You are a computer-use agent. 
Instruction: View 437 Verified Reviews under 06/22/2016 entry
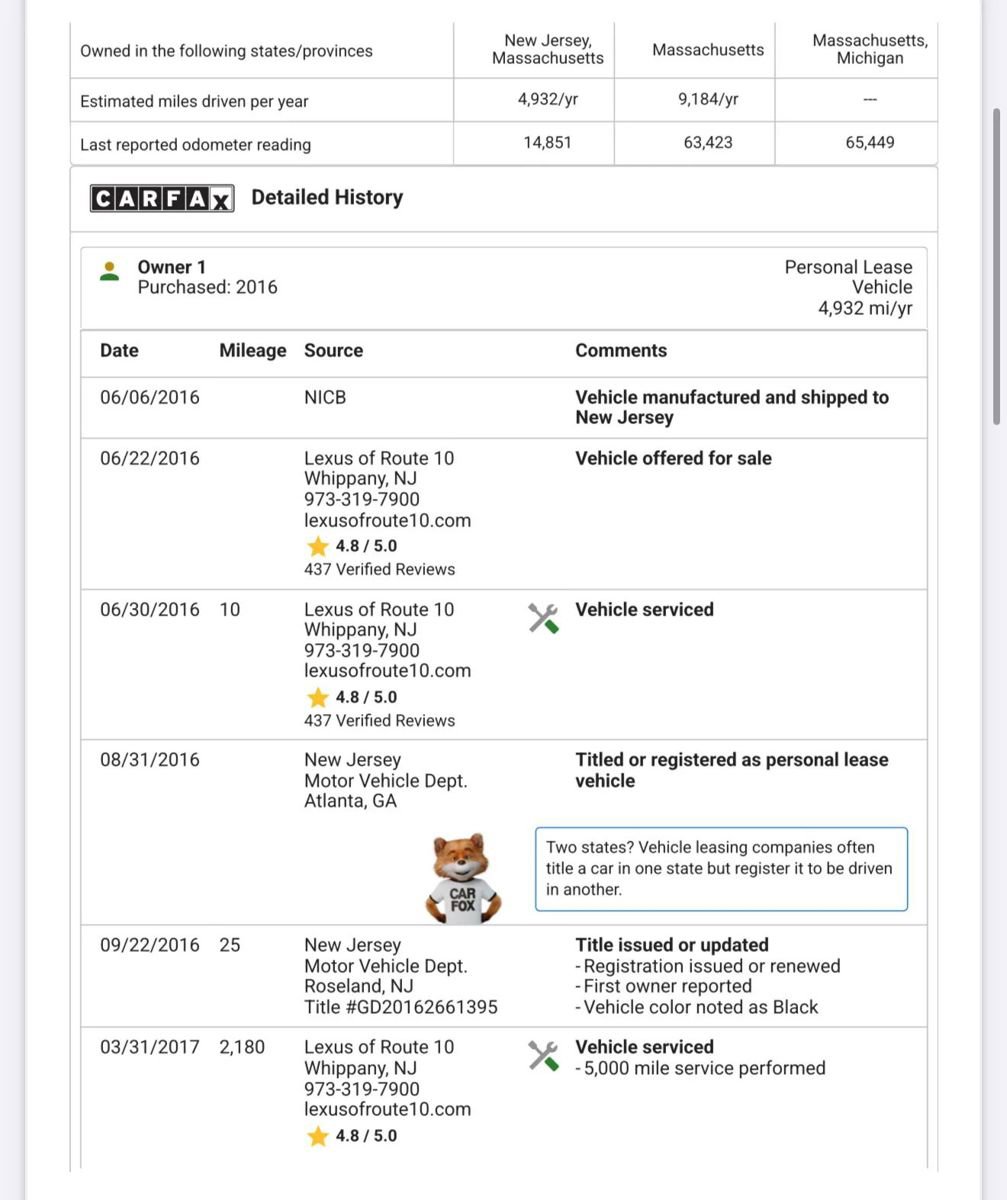[379, 569]
